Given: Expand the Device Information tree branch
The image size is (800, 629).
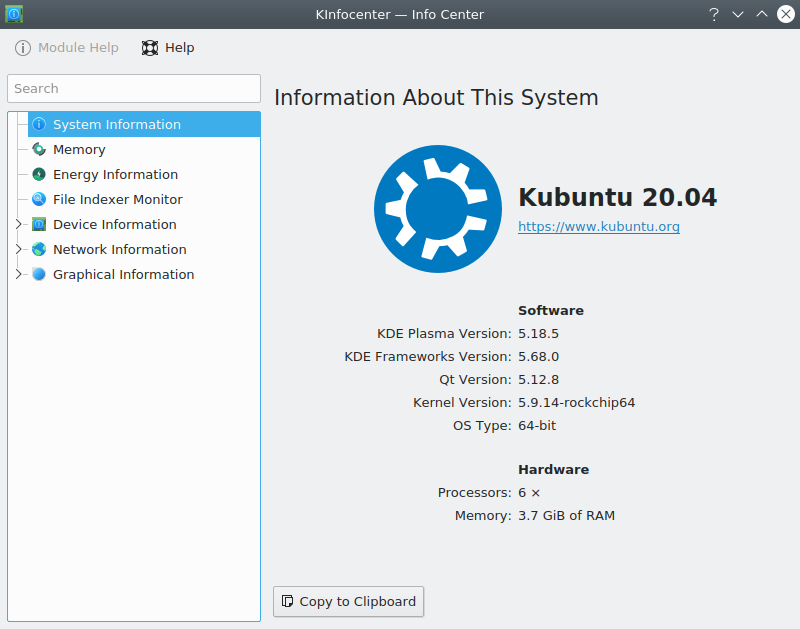Looking at the screenshot, I should pos(18,225).
